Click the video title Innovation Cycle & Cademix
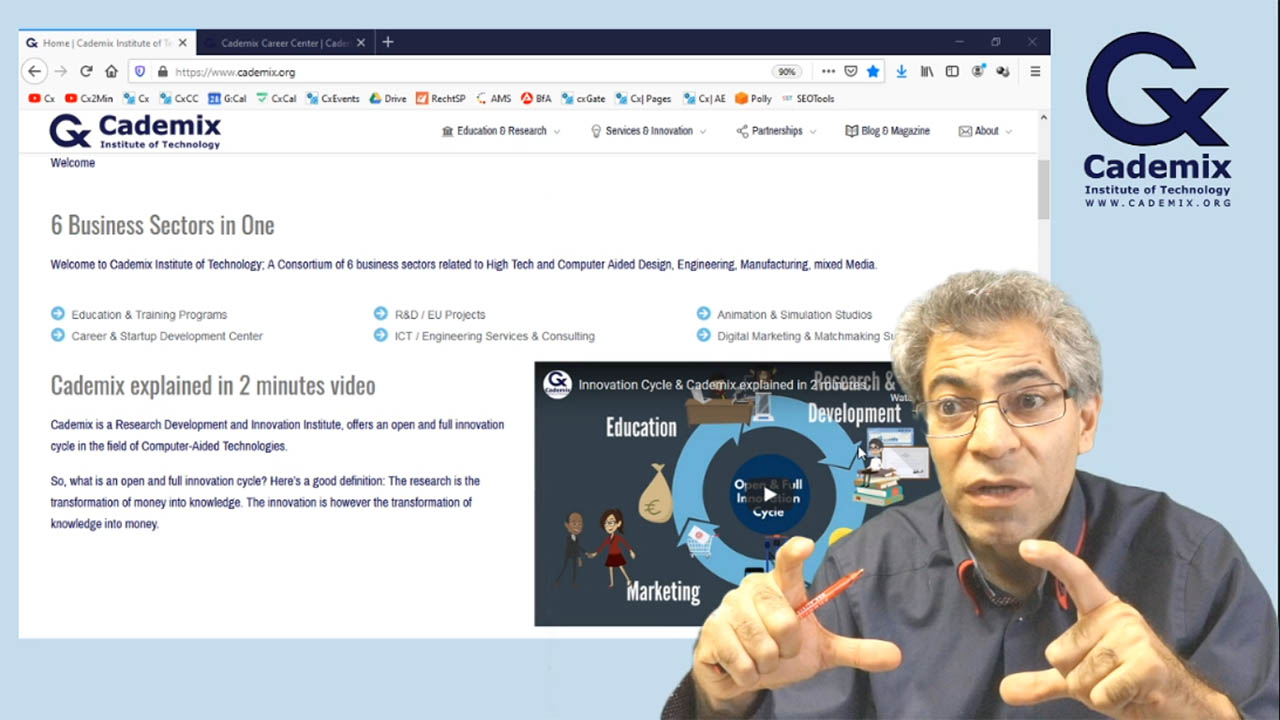The image size is (1280, 720). pyautogui.click(x=723, y=385)
